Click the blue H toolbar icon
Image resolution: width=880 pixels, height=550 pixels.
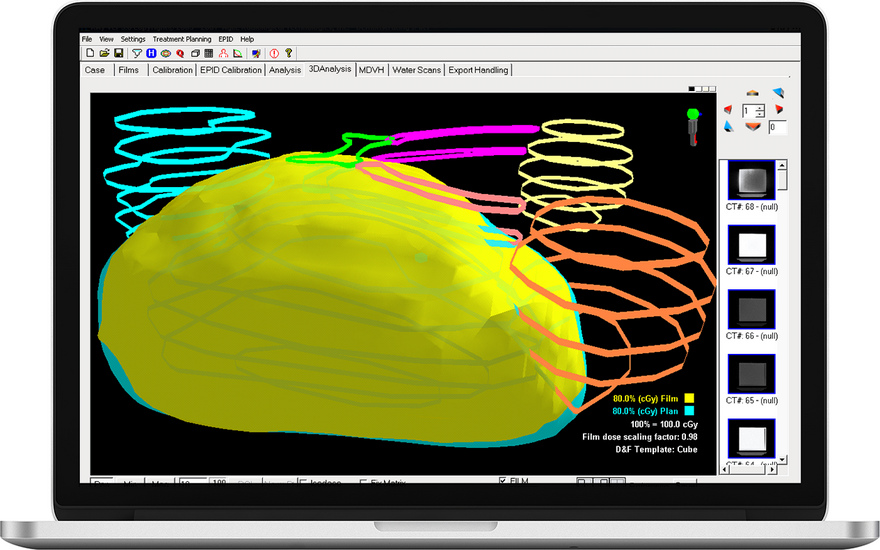click(x=151, y=53)
